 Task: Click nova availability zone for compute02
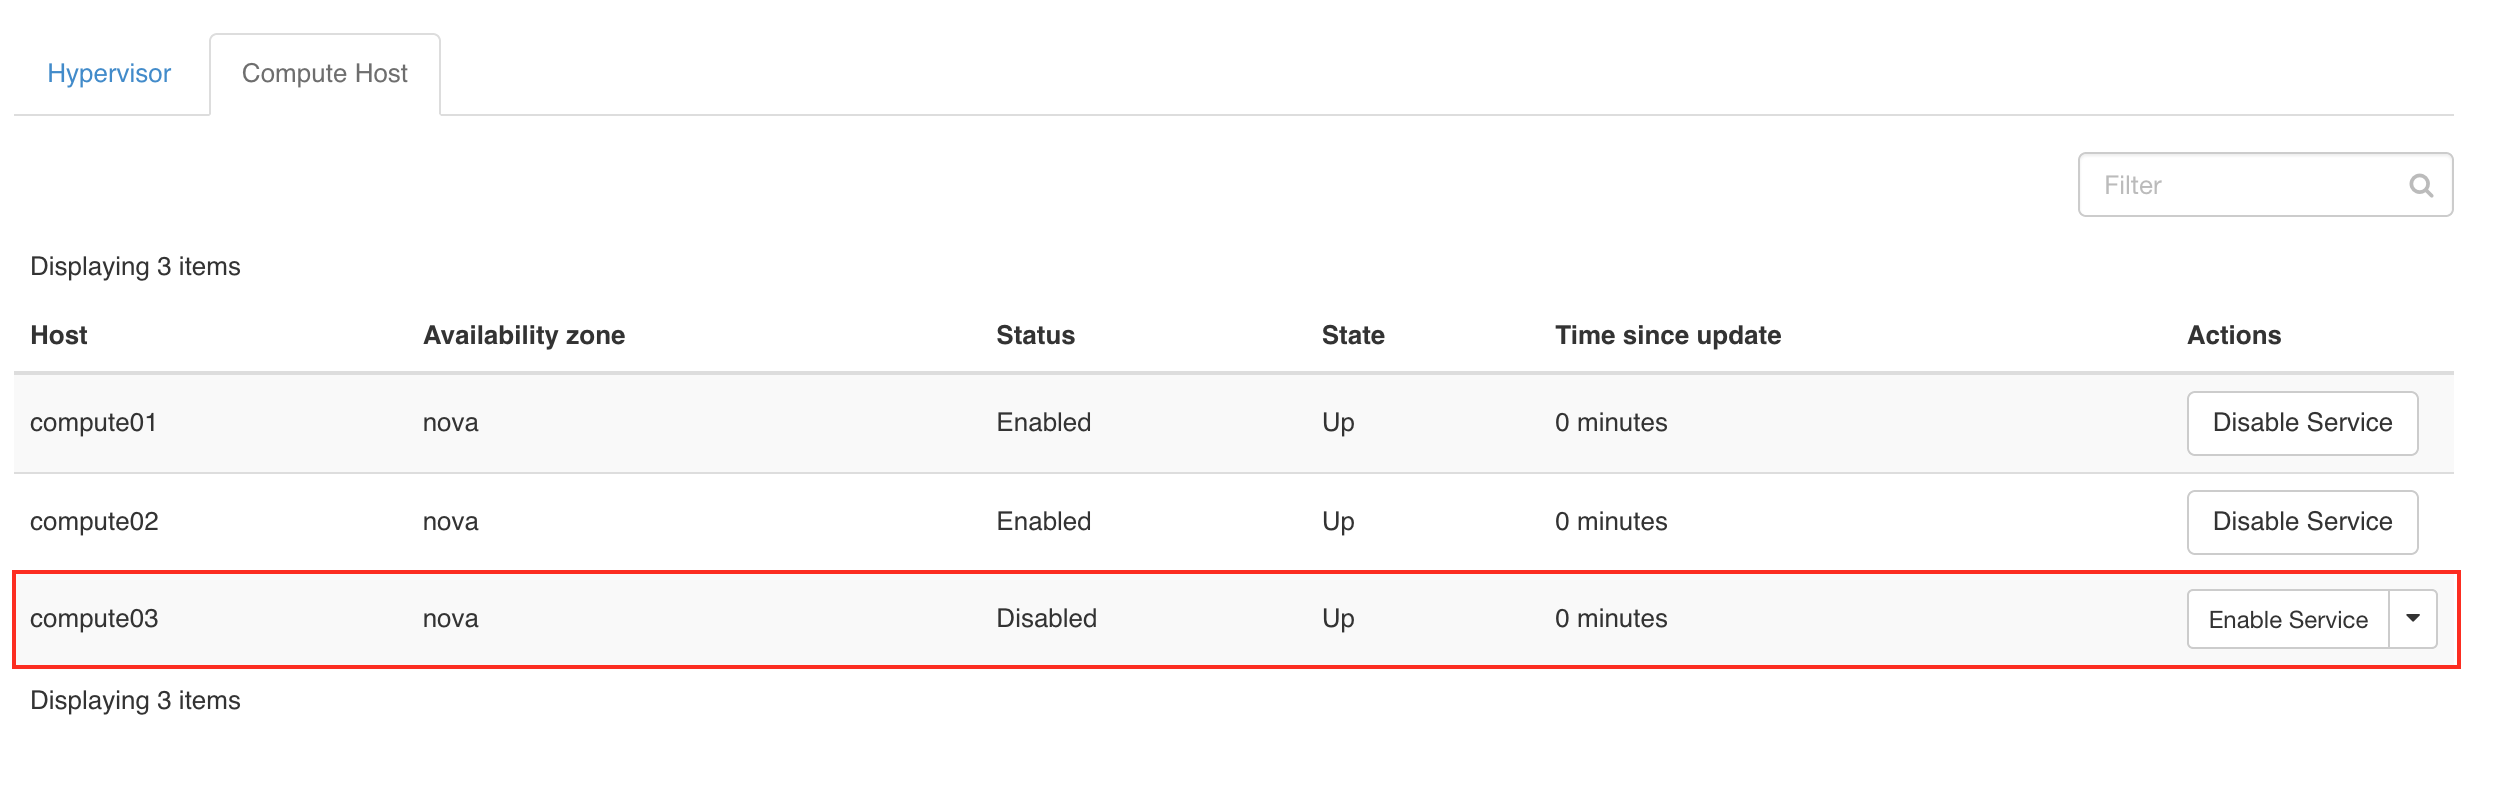pos(450,522)
